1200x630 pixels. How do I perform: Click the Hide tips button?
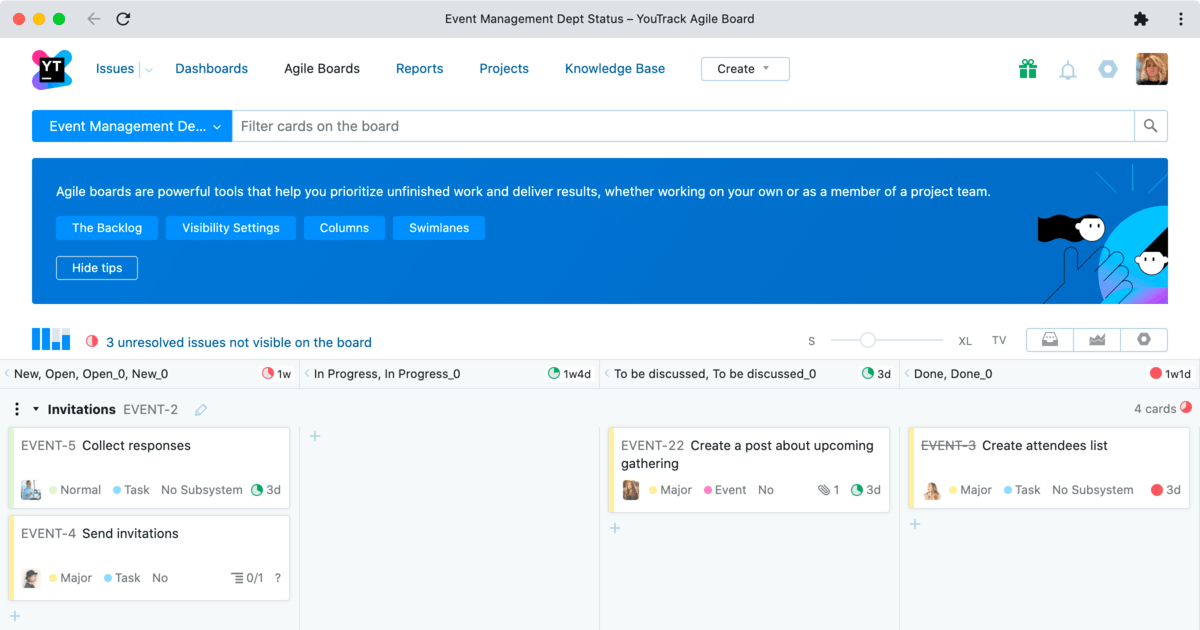[x=96, y=267]
